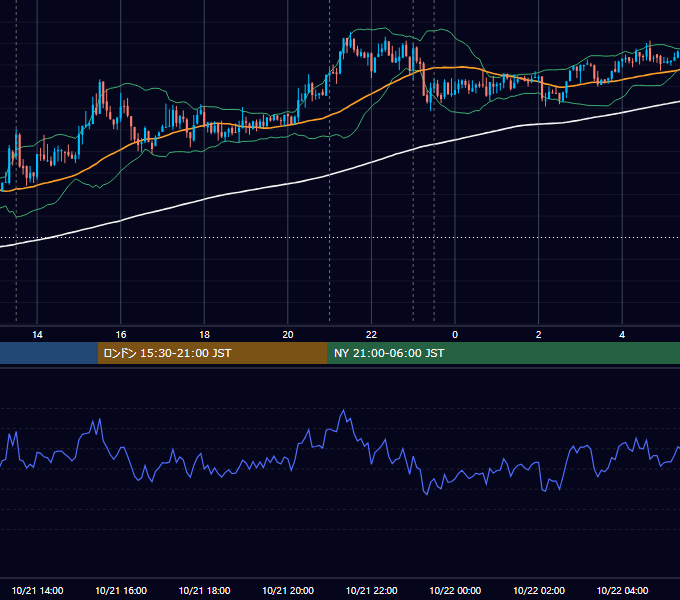Click the NY 21:00-06:00 JST session bar
This screenshot has height=600, width=680.
pyautogui.click(x=503, y=353)
